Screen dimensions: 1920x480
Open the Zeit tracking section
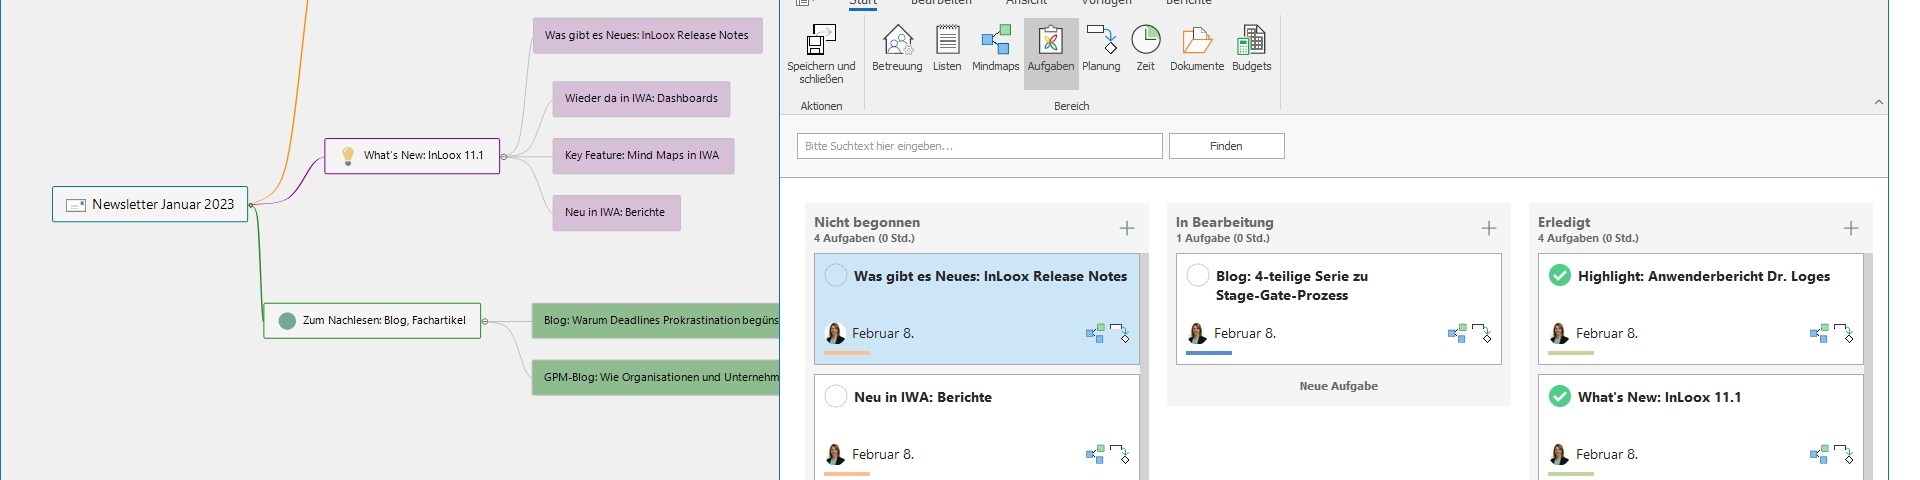[x=1145, y=41]
